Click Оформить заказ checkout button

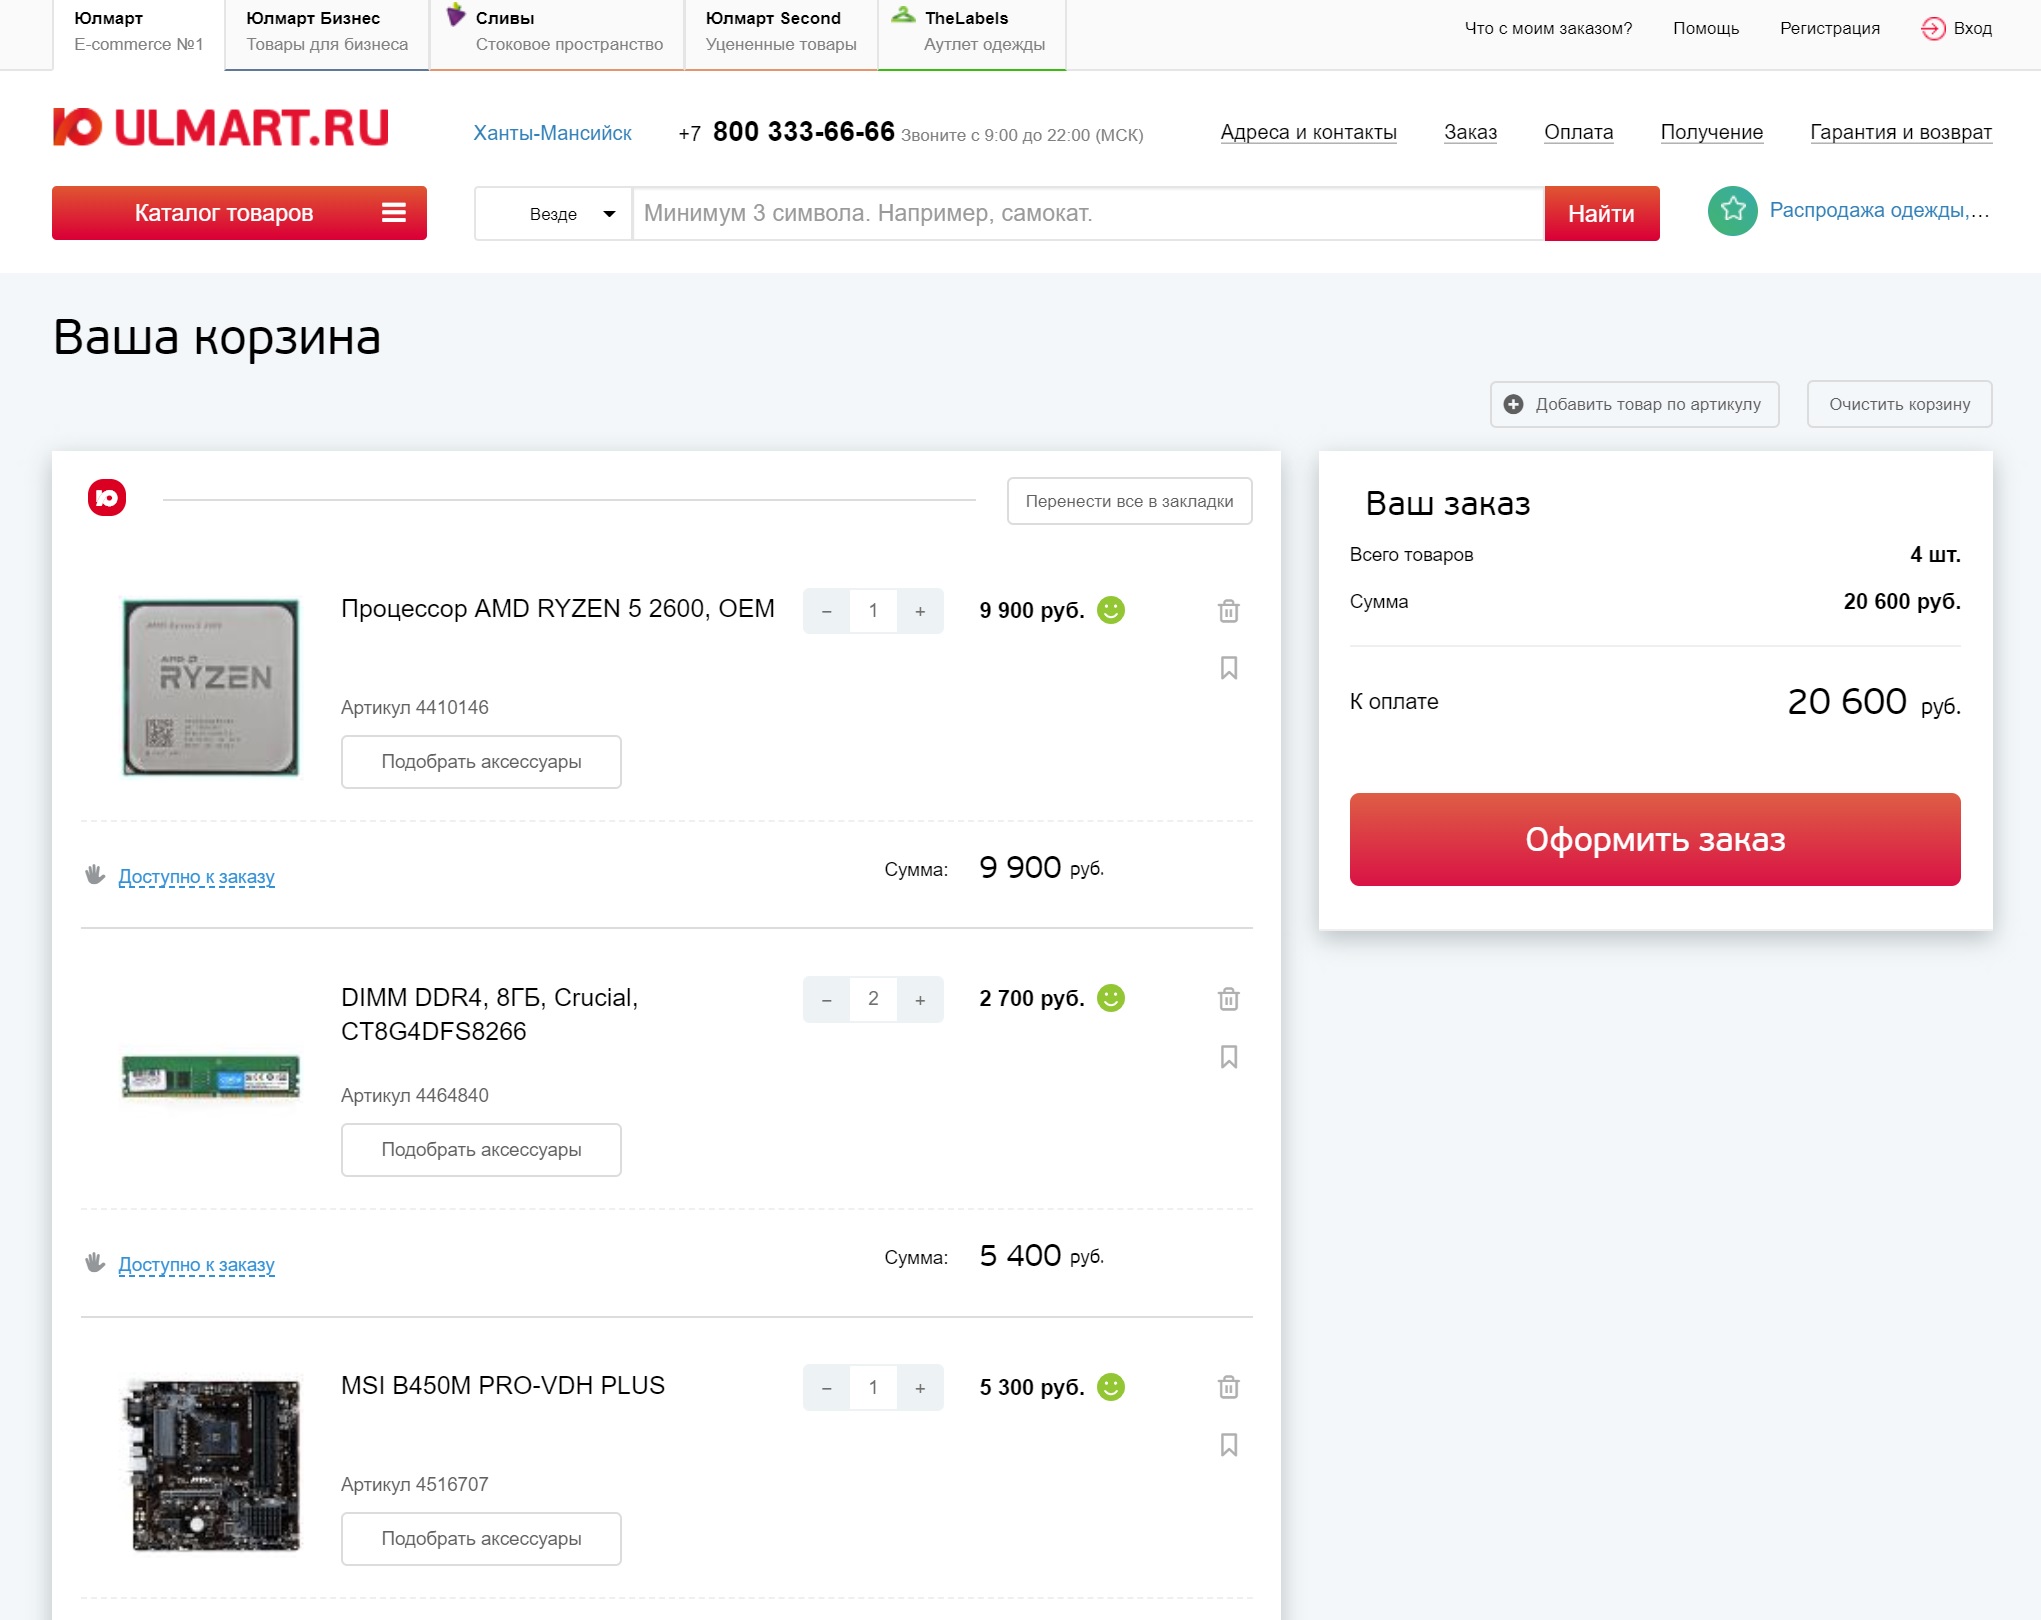coord(1655,839)
